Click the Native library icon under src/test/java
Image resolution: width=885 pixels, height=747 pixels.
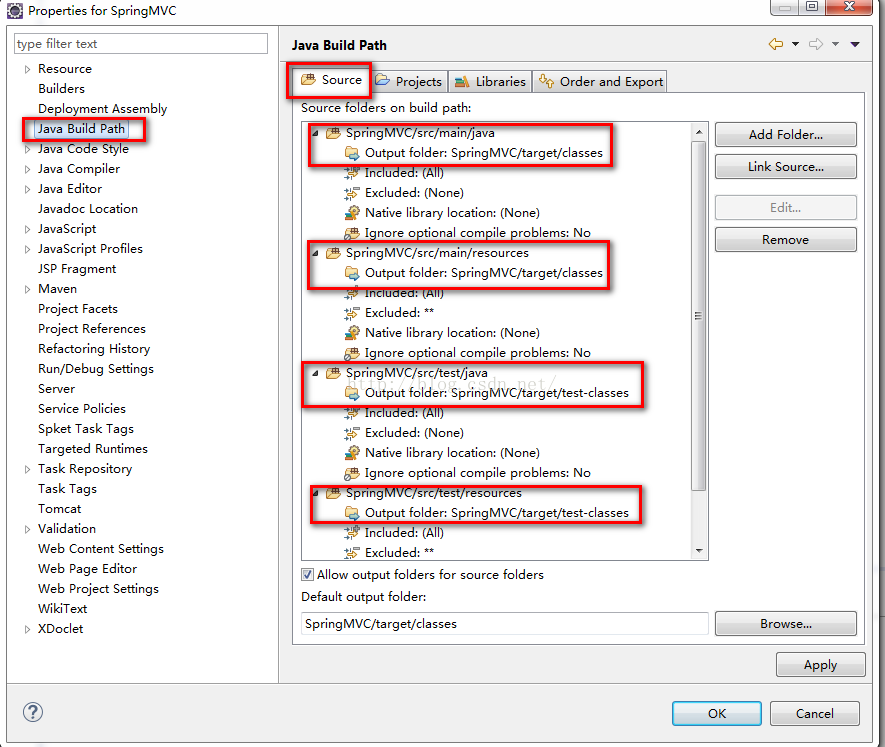point(352,453)
